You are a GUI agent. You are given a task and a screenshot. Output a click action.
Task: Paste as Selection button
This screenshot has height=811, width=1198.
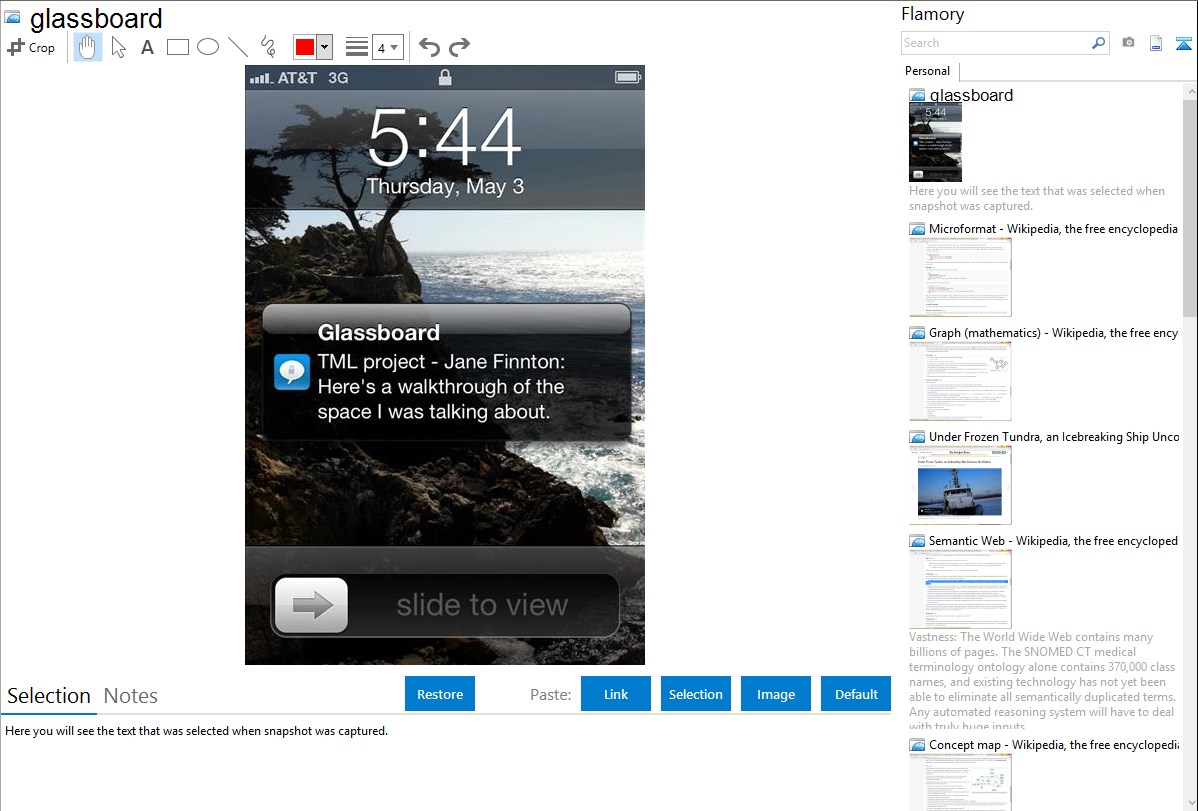[696, 694]
